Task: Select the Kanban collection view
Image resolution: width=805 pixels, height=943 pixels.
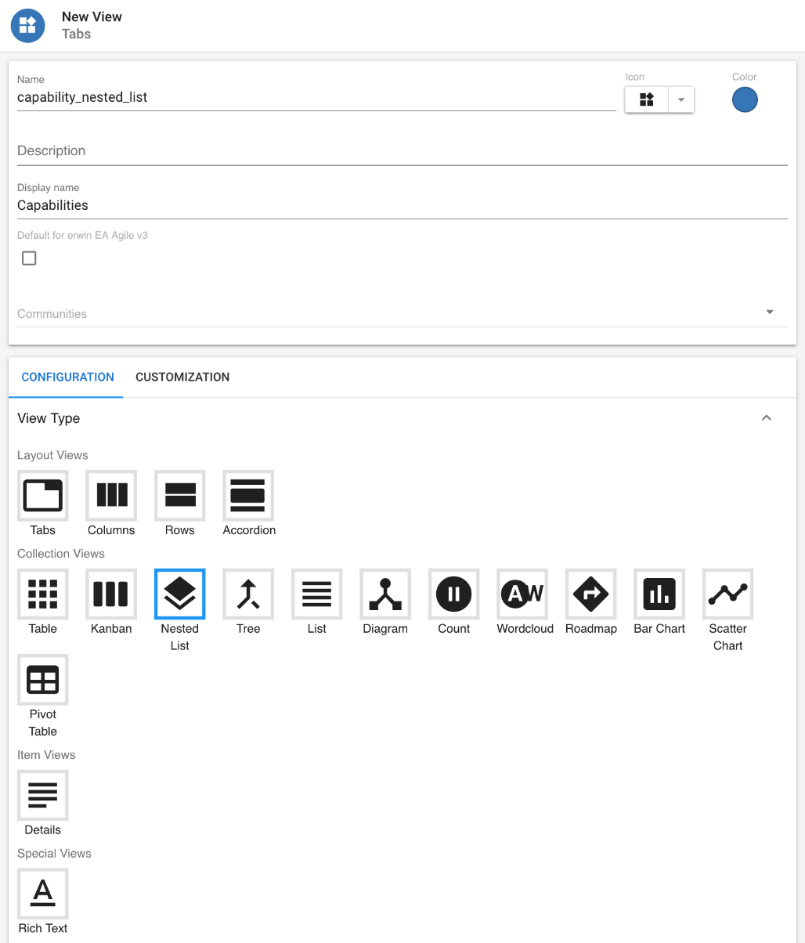Action: (x=111, y=594)
